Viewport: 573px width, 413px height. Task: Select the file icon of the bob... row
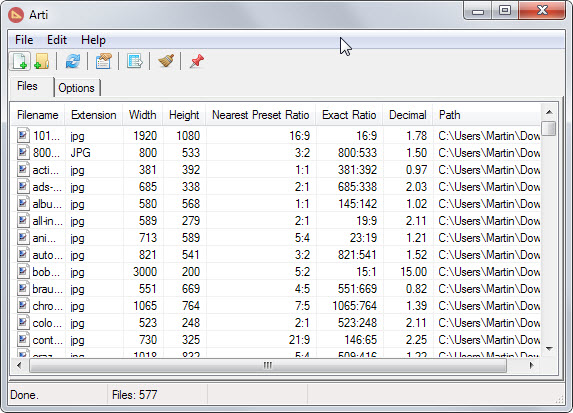point(23,272)
